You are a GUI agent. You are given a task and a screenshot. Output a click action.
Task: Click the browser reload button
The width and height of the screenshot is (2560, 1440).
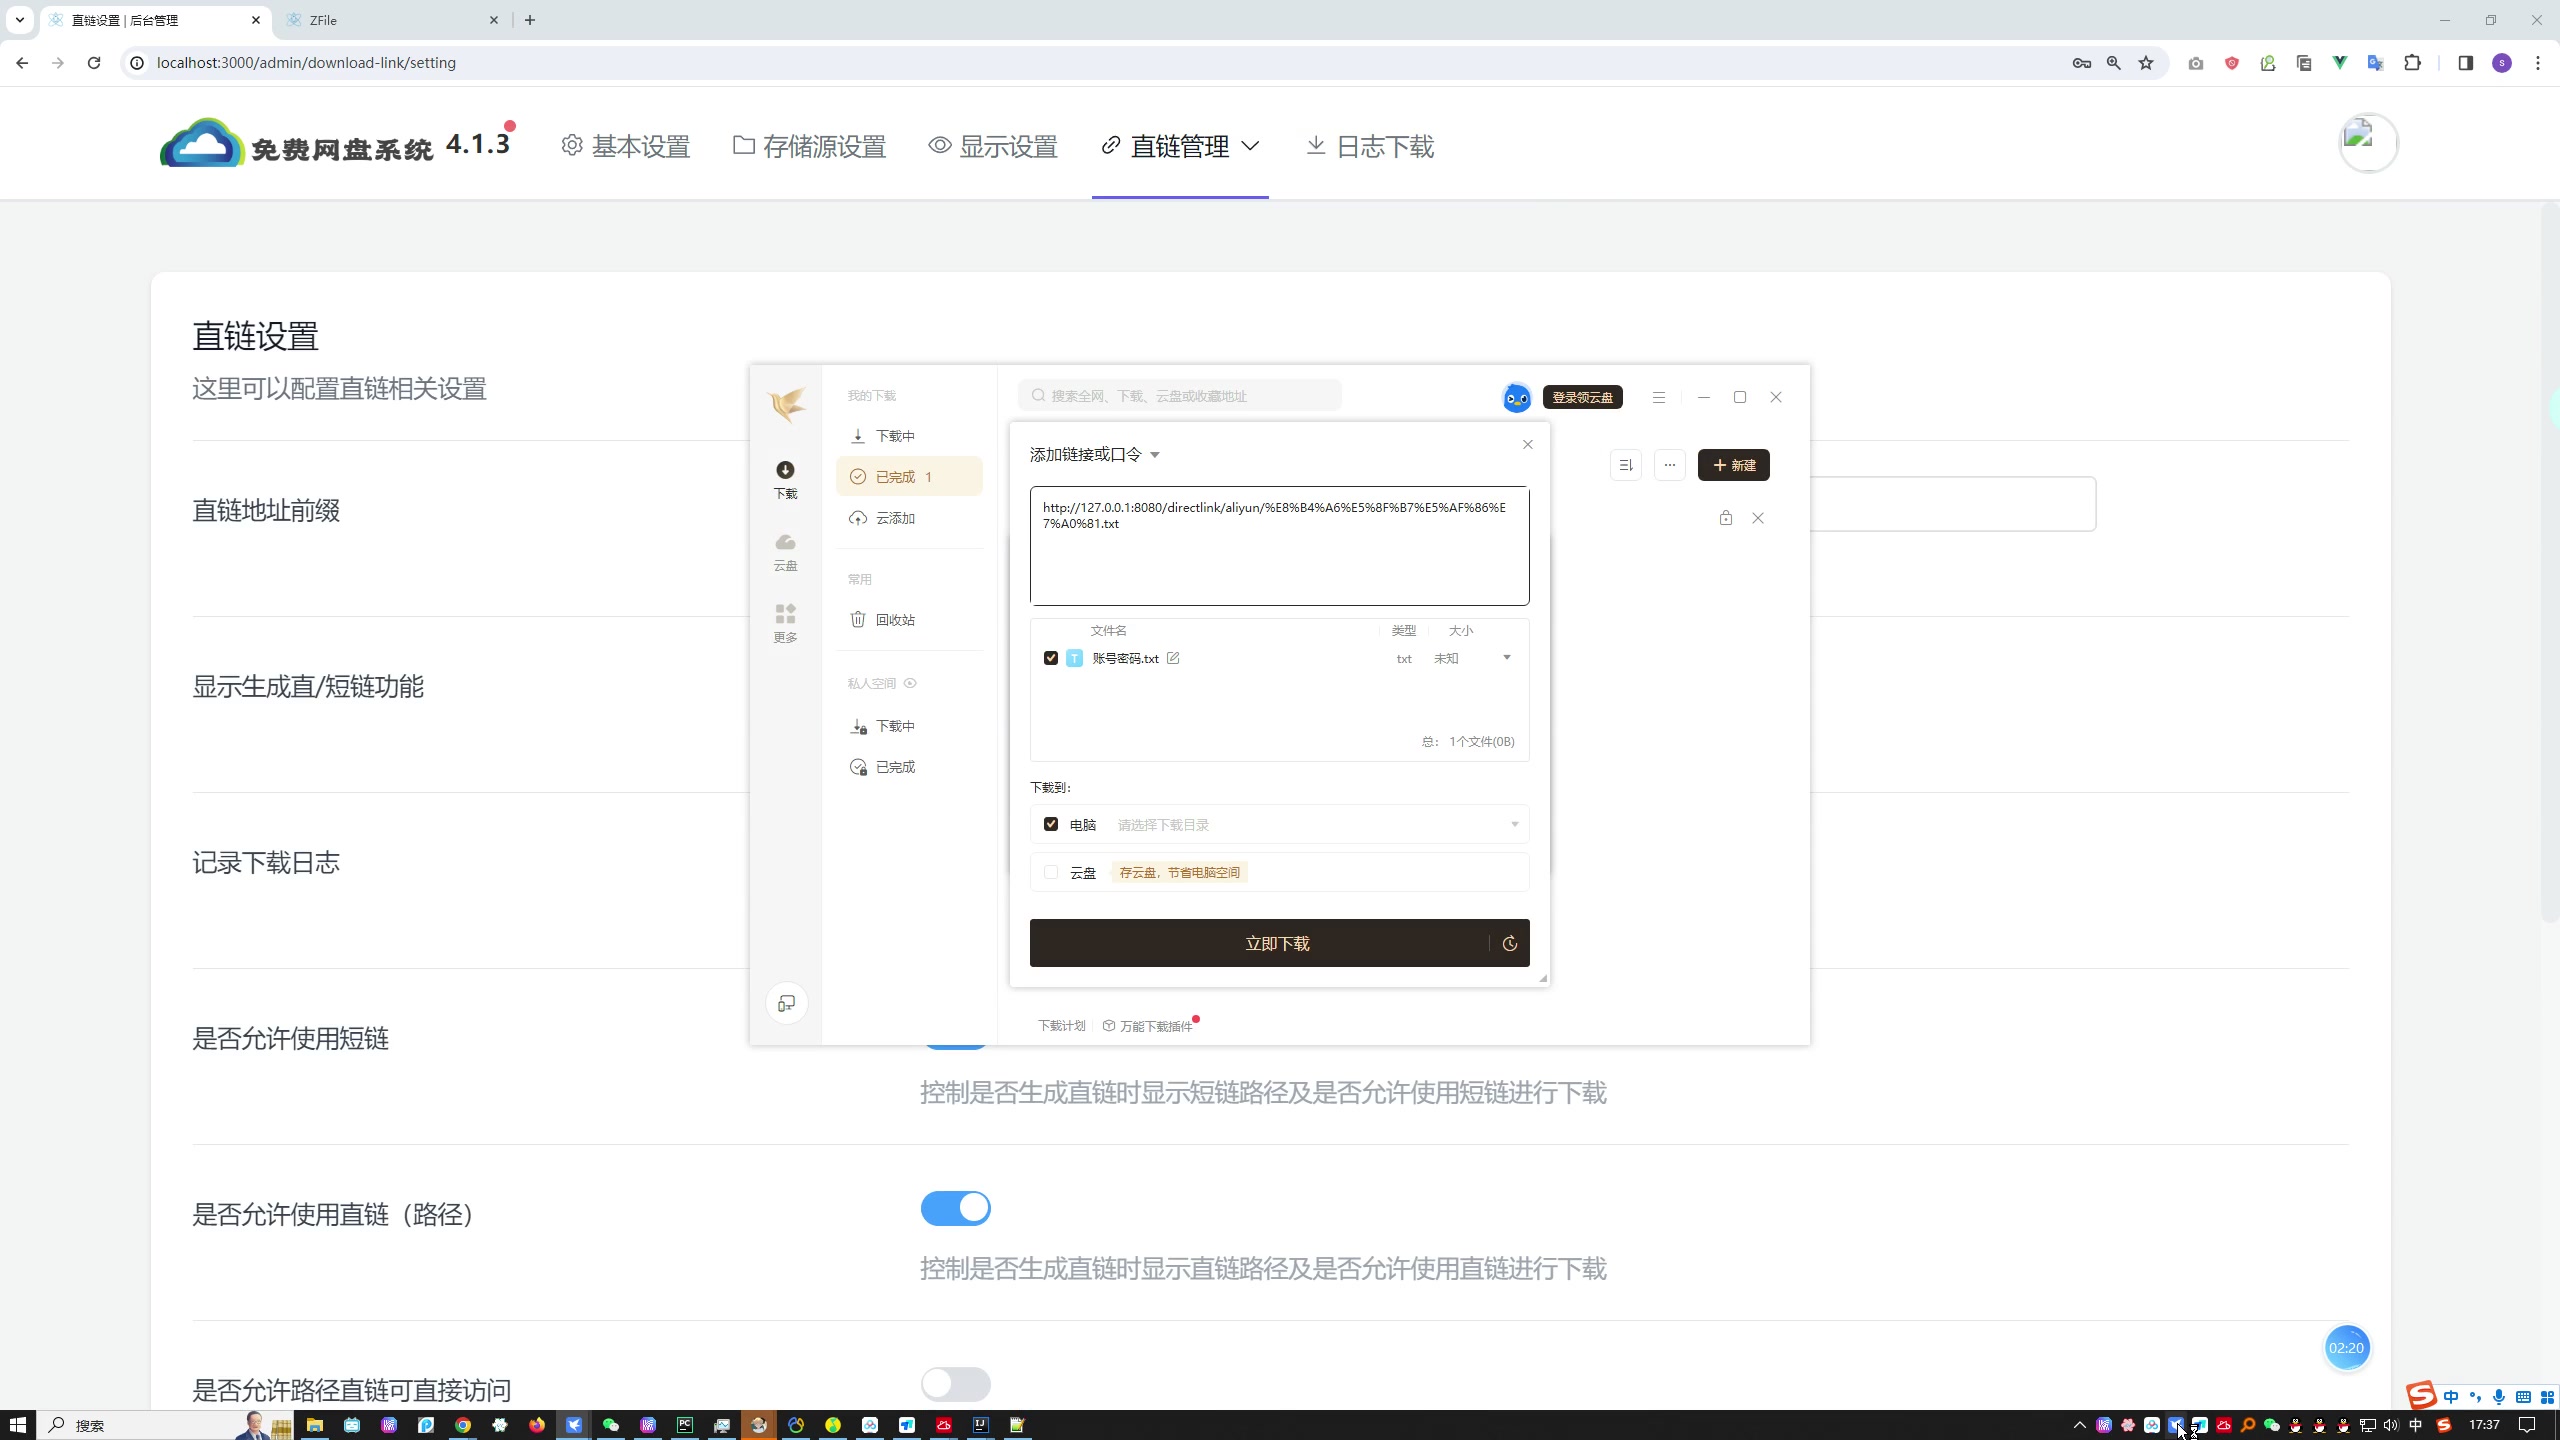click(94, 63)
